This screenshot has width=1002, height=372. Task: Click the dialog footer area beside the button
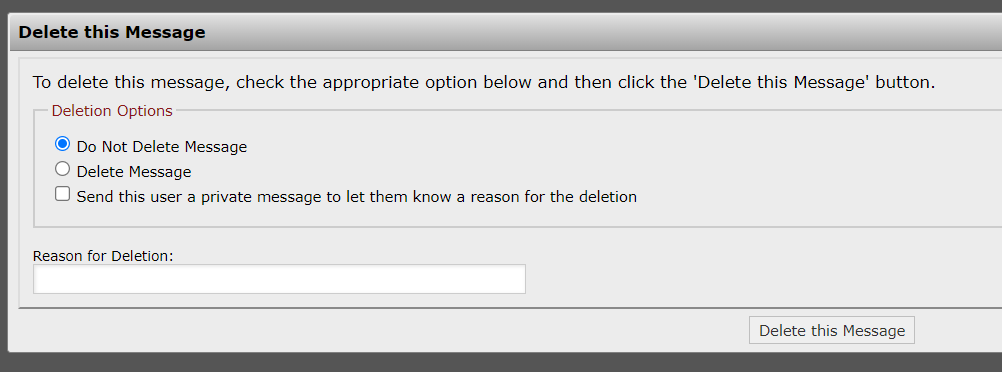click(x=383, y=330)
